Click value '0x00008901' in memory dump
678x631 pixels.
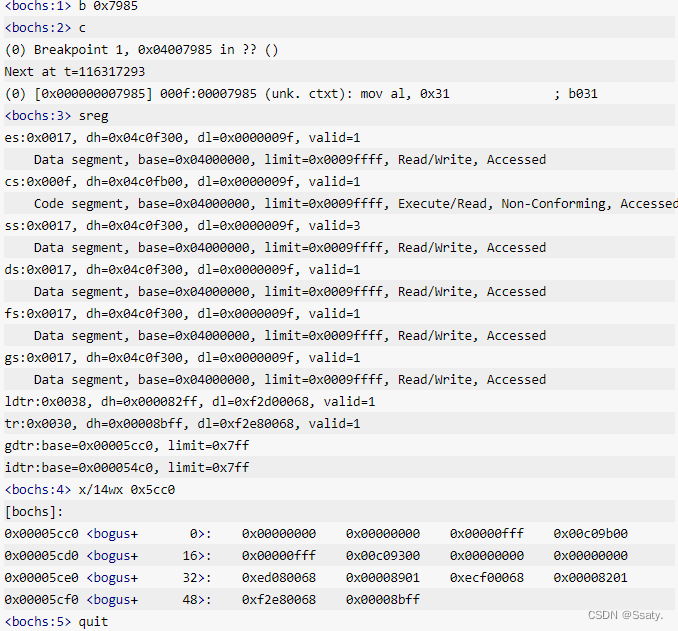383,578
